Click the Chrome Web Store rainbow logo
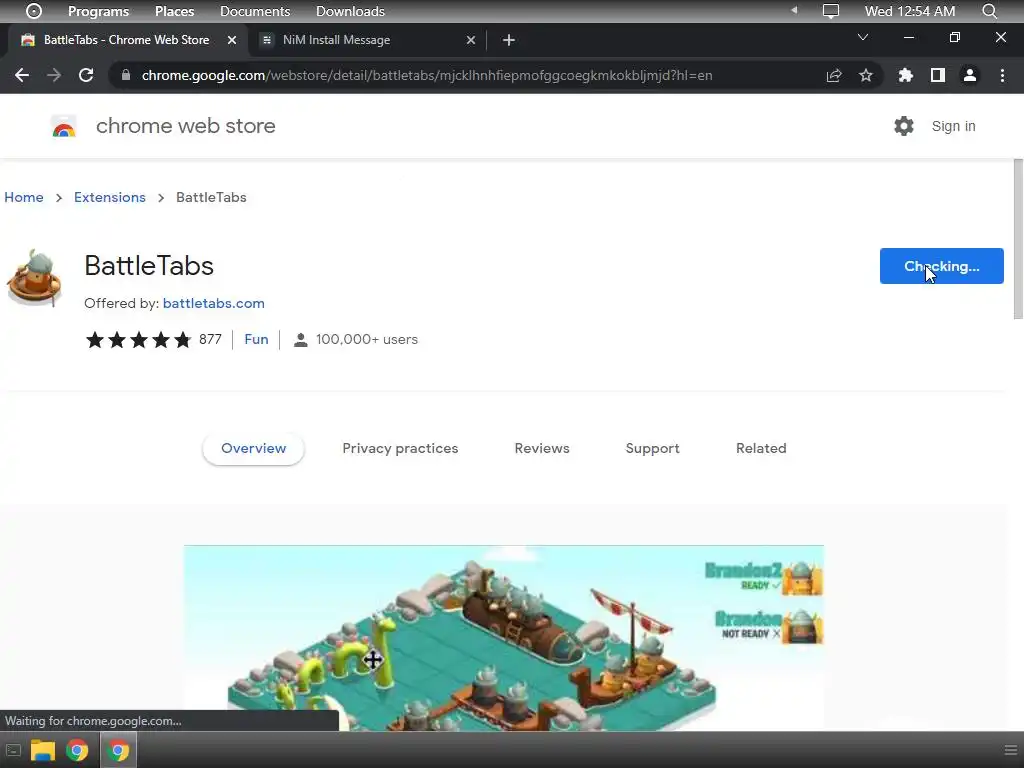The height and width of the screenshot is (768, 1024). tap(64, 126)
